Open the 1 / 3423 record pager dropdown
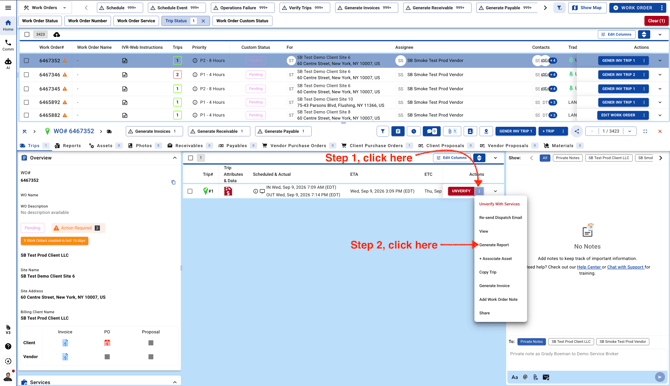The width and height of the screenshot is (670, 386). (x=629, y=131)
